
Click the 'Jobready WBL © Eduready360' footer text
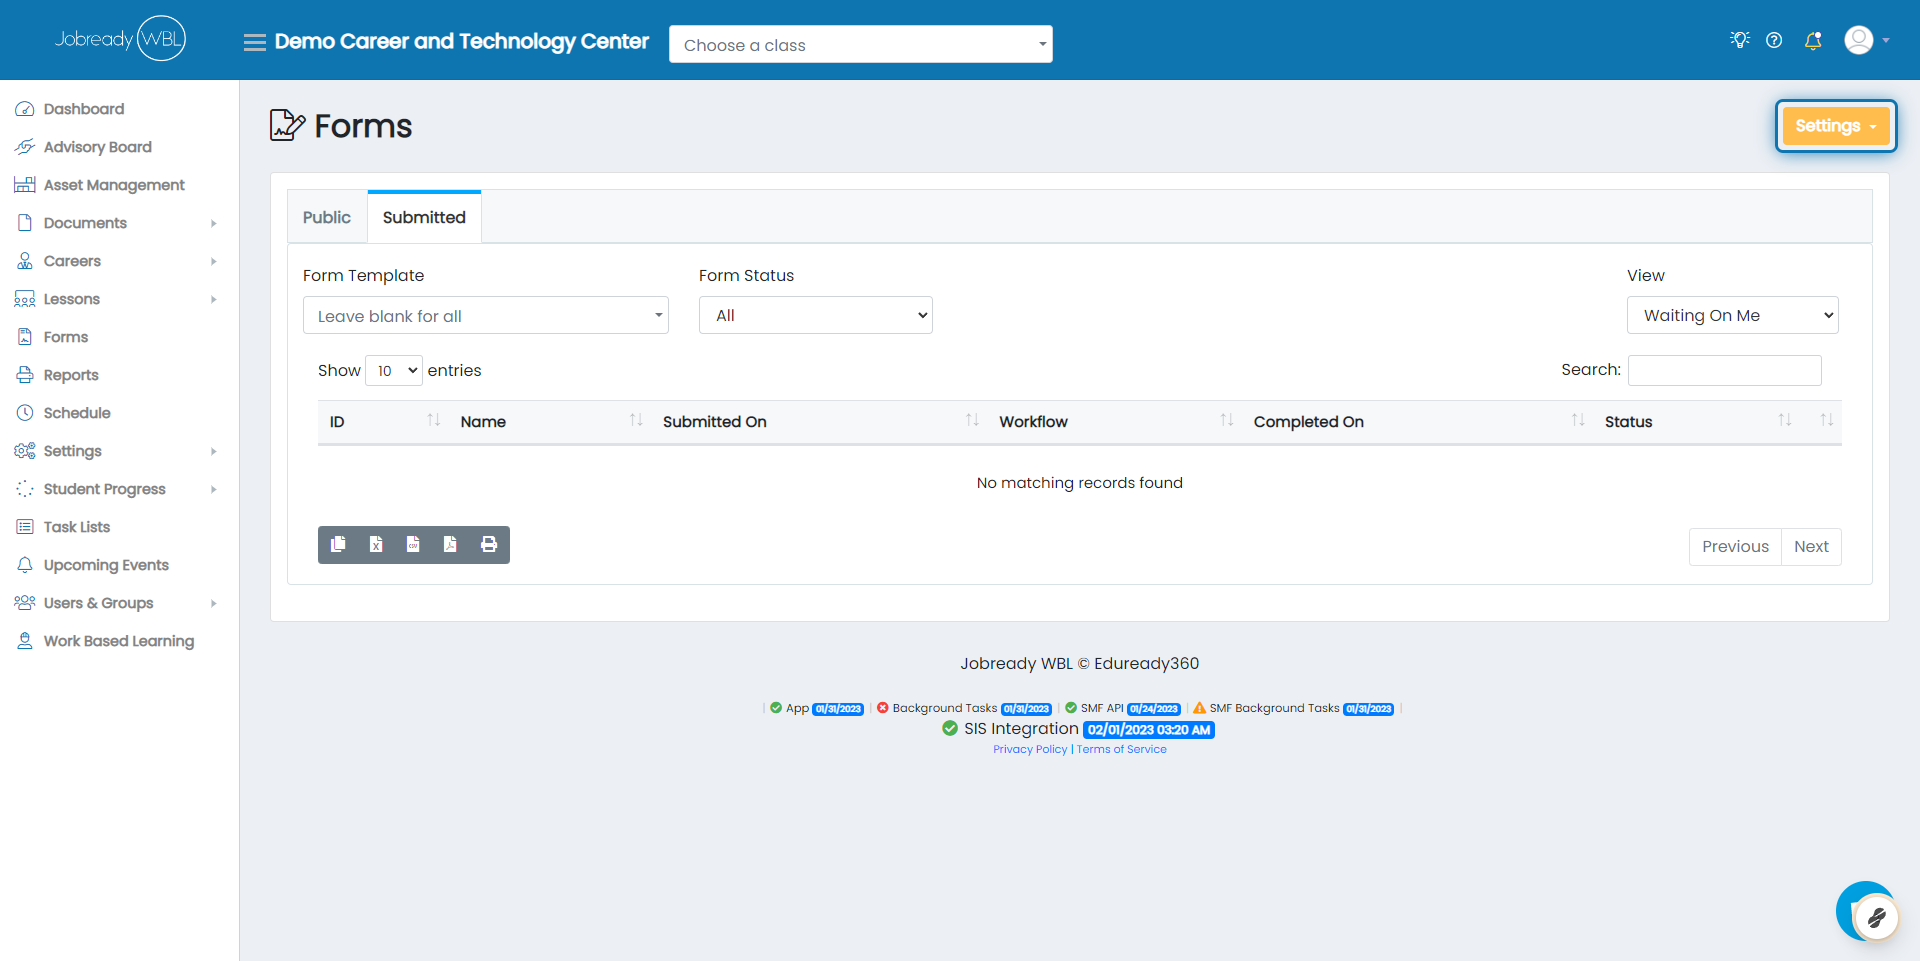click(x=1080, y=663)
